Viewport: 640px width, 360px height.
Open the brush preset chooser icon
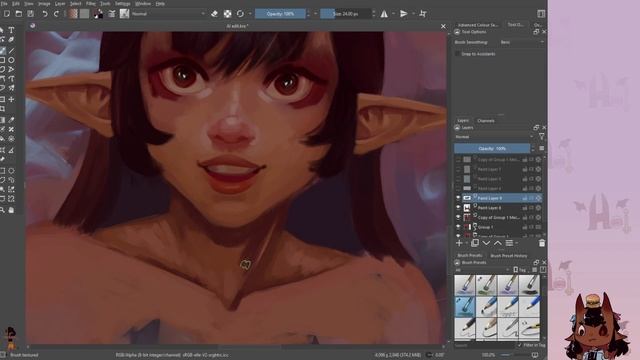click(124, 14)
